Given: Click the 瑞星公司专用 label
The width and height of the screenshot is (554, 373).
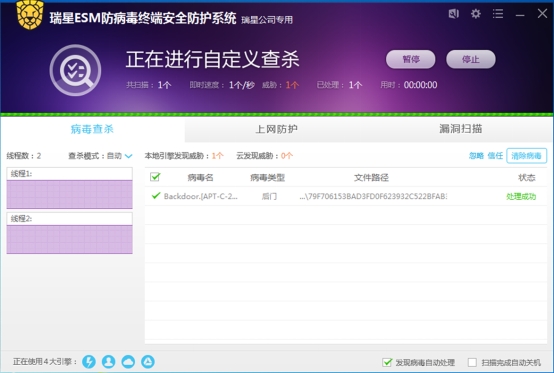Looking at the screenshot, I should [x=267, y=20].
